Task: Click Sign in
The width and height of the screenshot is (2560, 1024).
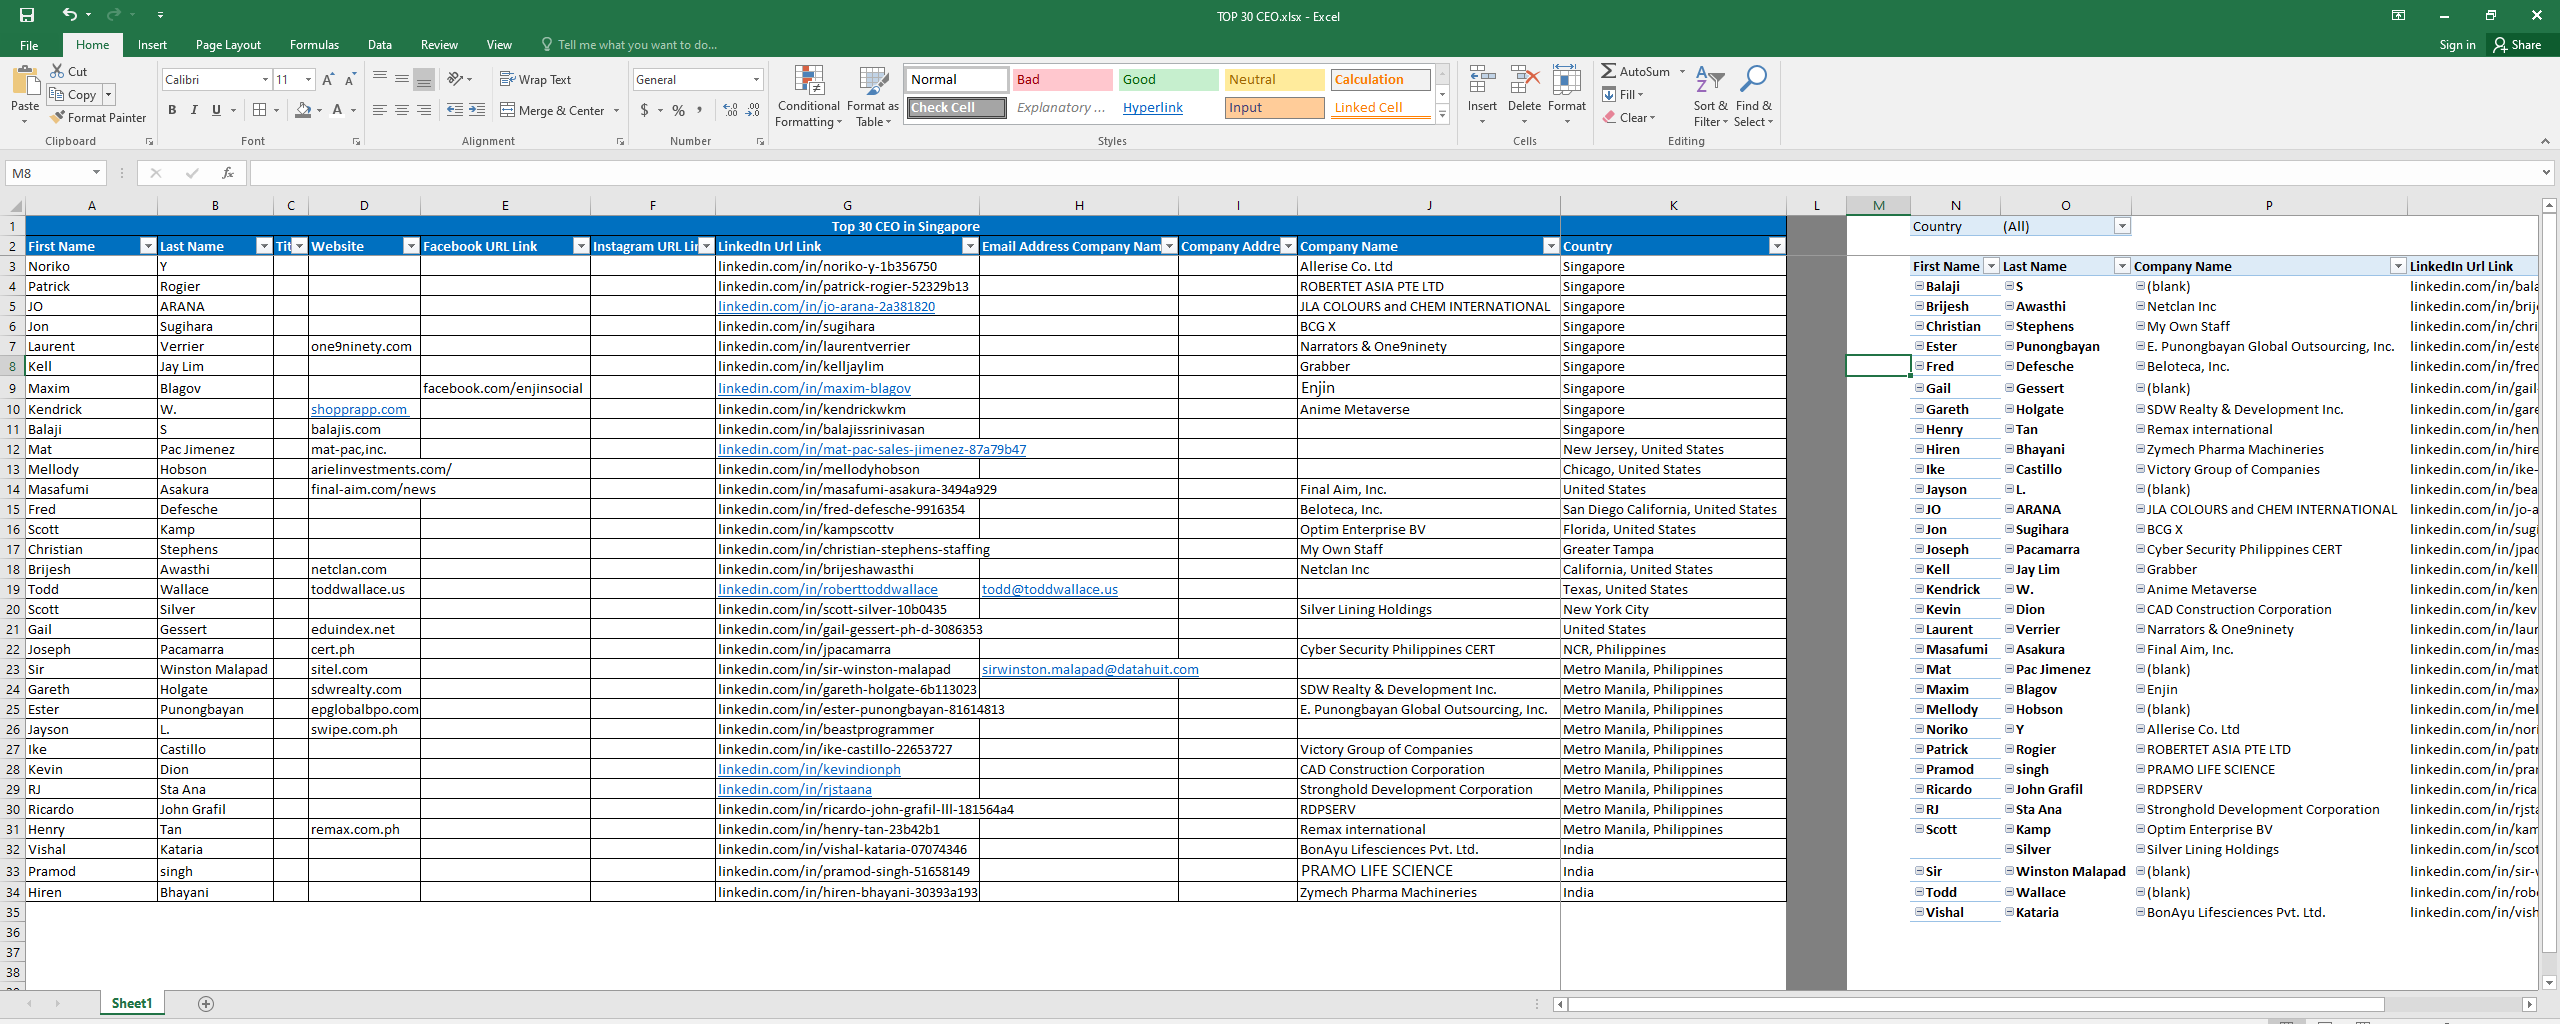Action: [x=2457, y=45]
